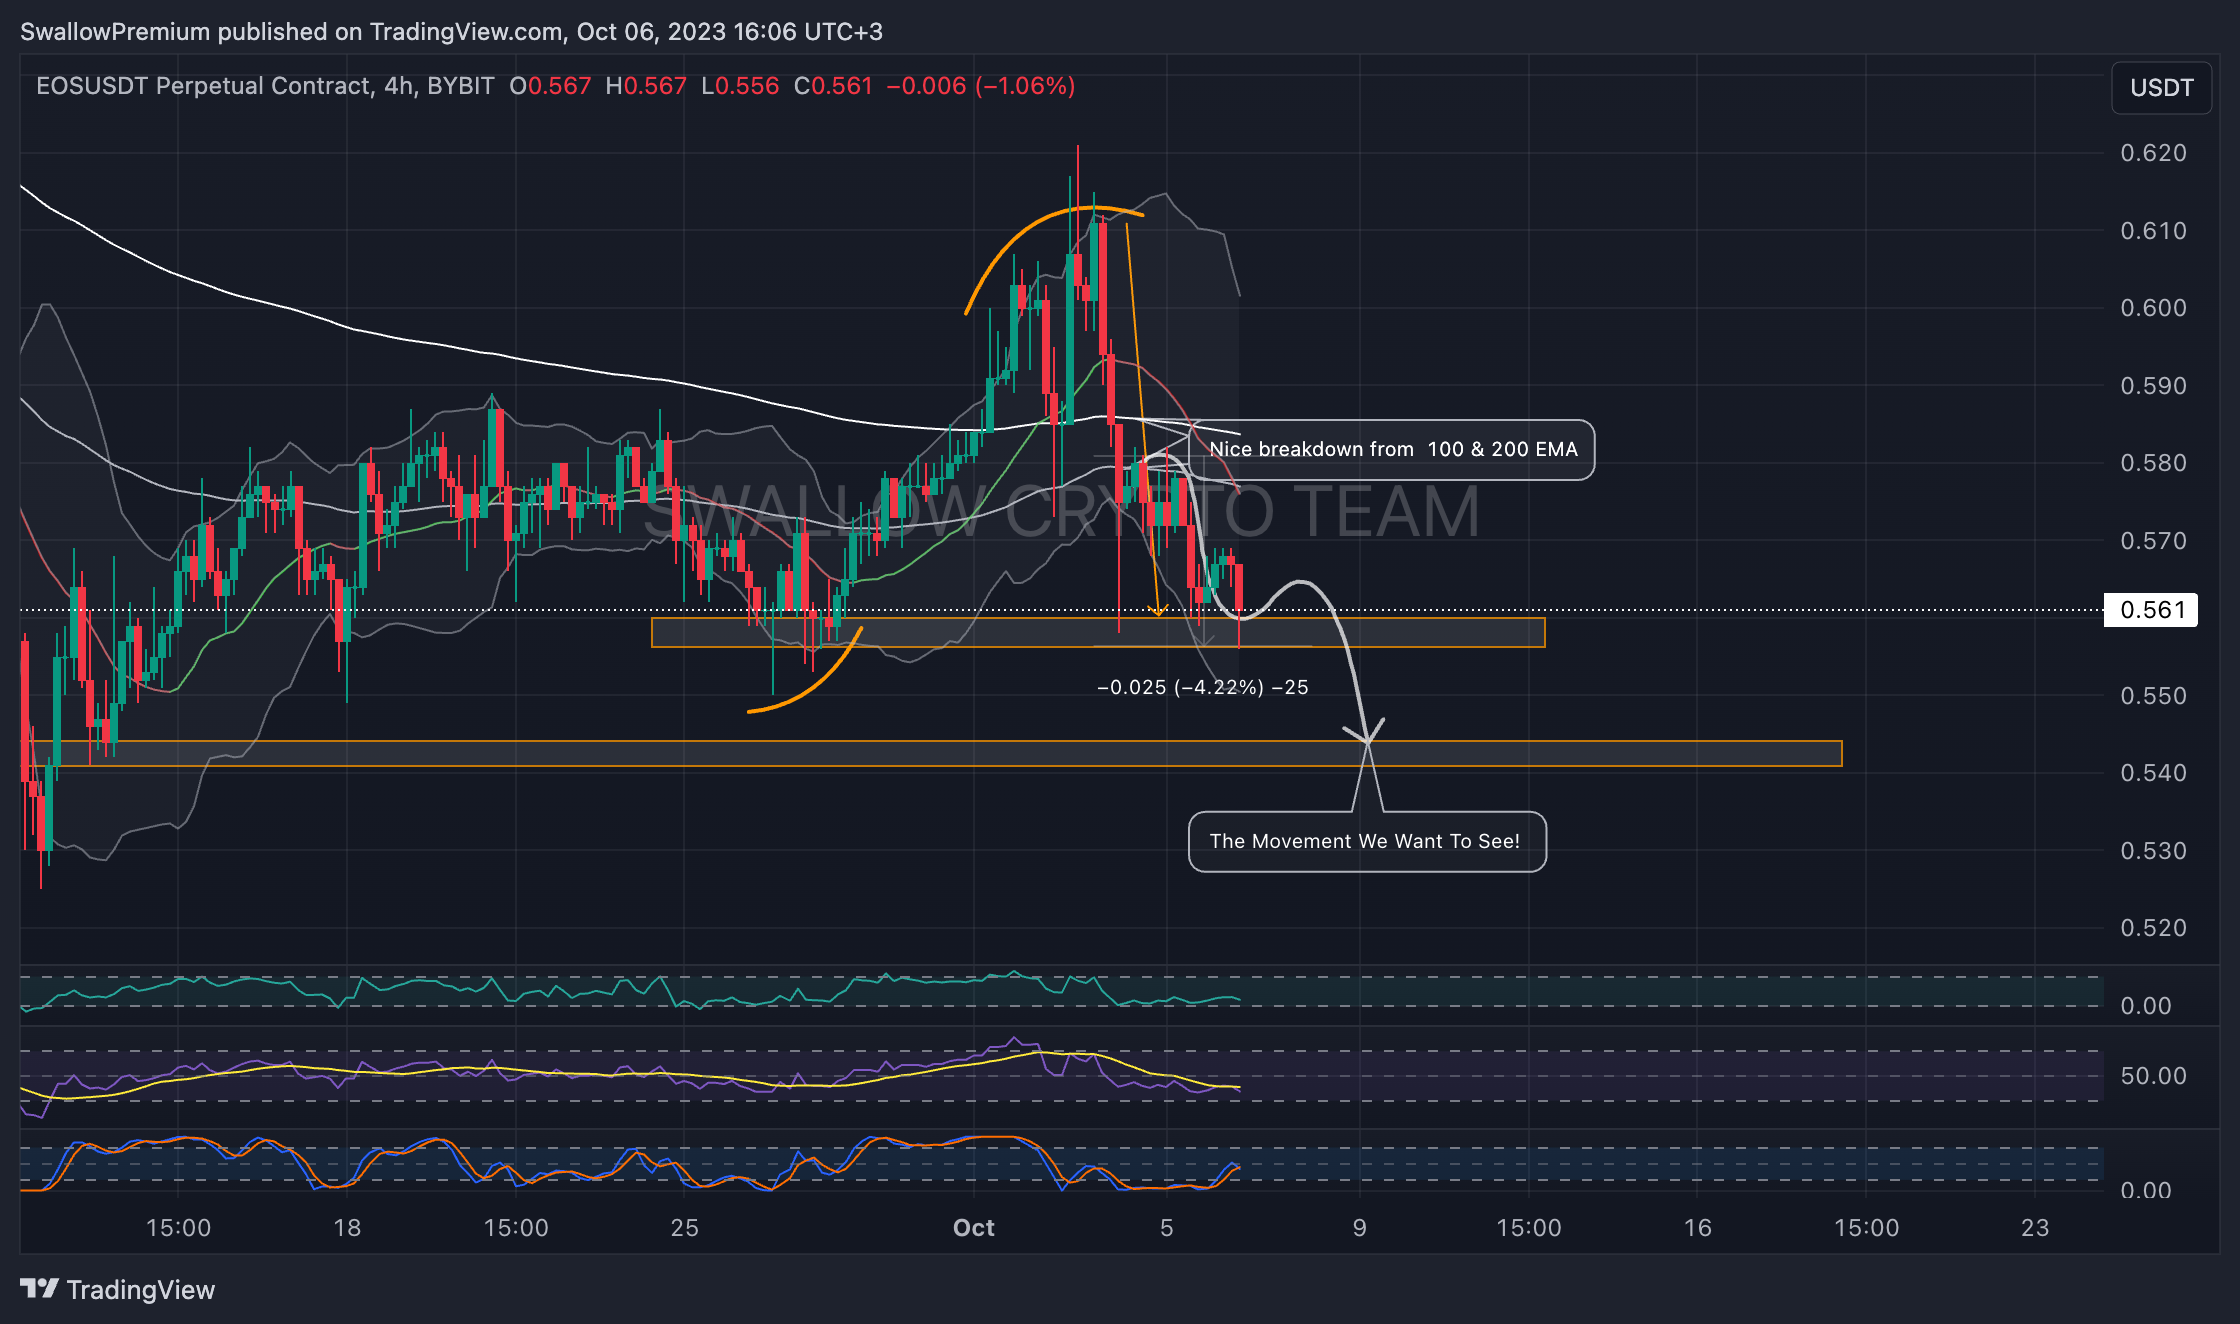Click the USDT currency button
The height and width of the screenshot is (1324, 2240).
click(2161, 88)
